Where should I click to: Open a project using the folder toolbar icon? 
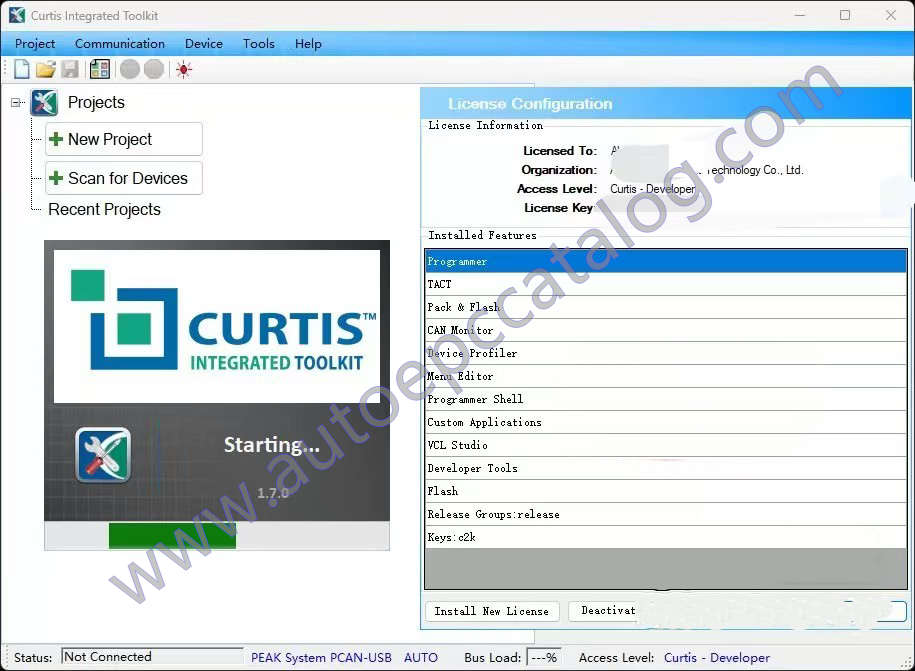[45, 68]
